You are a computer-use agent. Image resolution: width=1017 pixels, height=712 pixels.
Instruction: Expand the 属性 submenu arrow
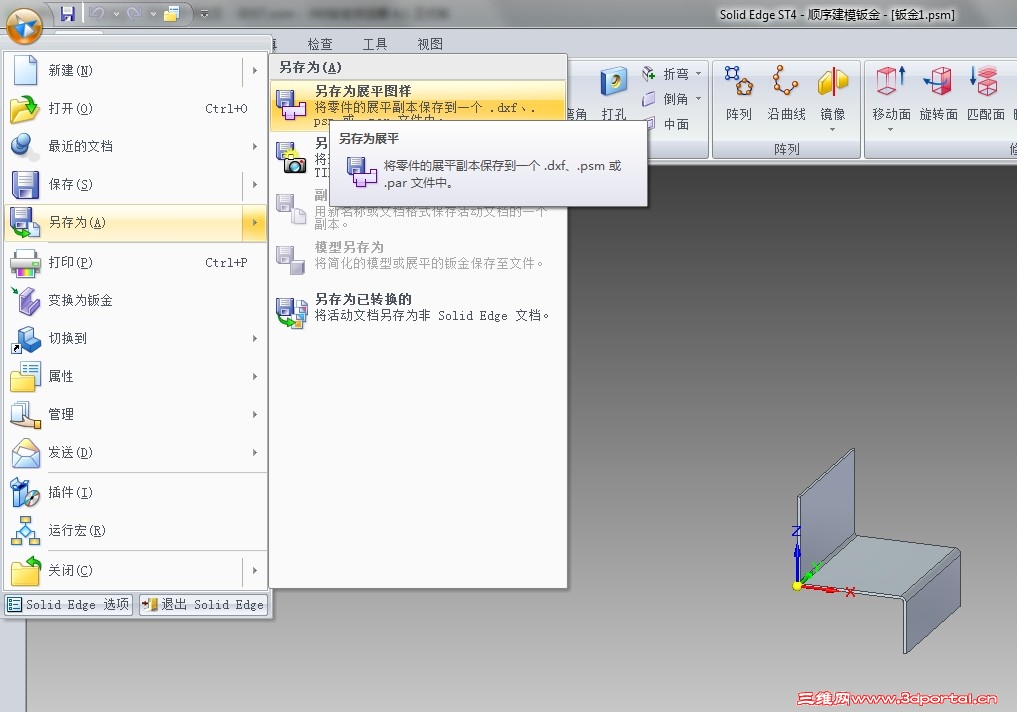(255, 376)
